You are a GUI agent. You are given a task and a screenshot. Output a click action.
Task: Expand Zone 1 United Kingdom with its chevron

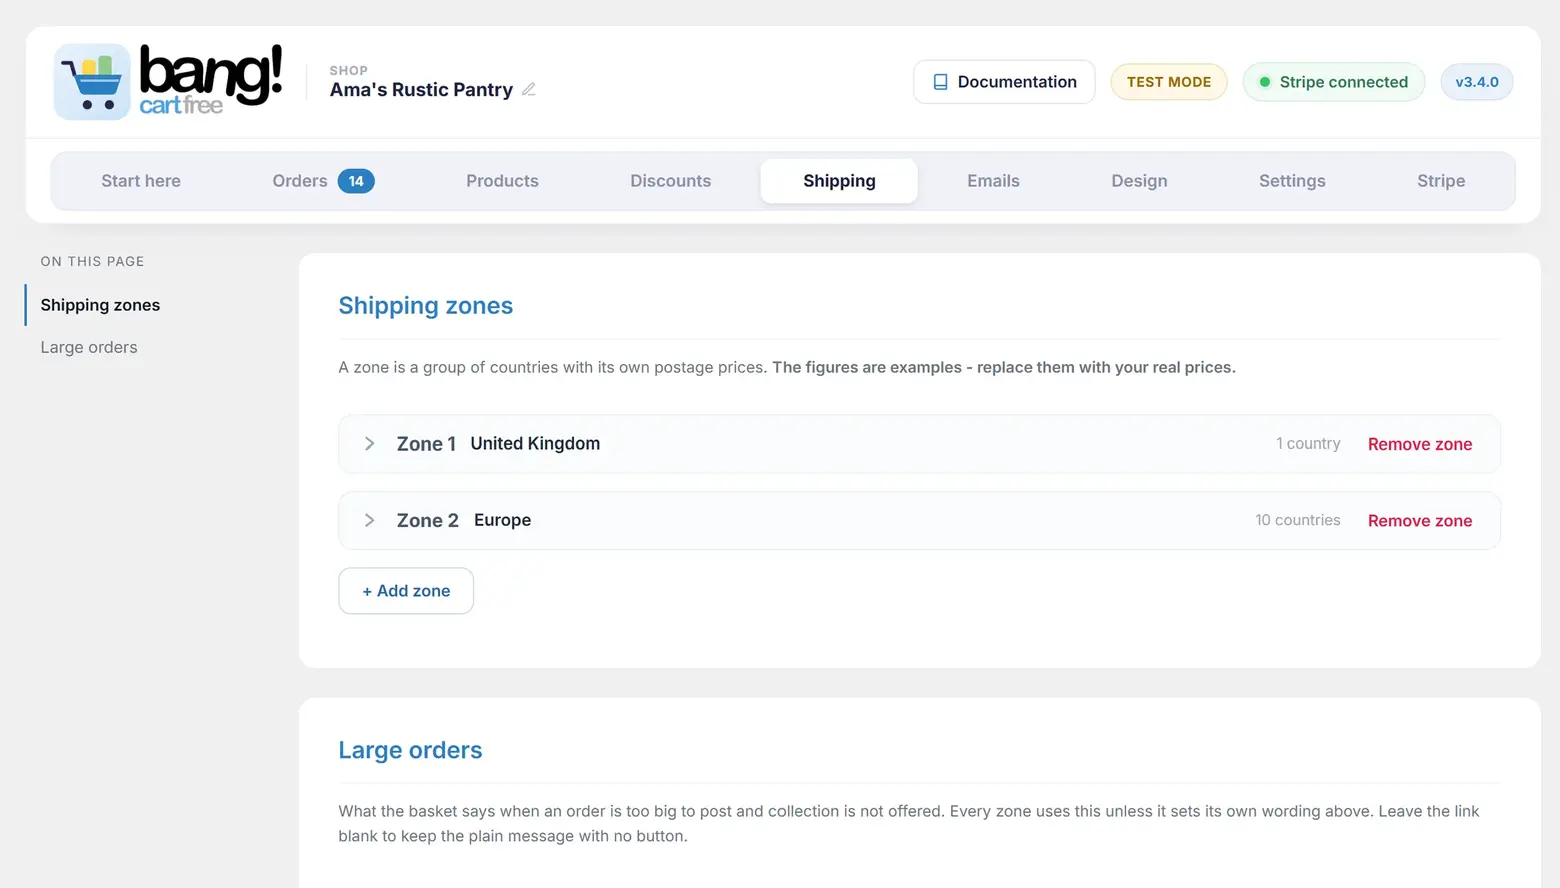369,444
